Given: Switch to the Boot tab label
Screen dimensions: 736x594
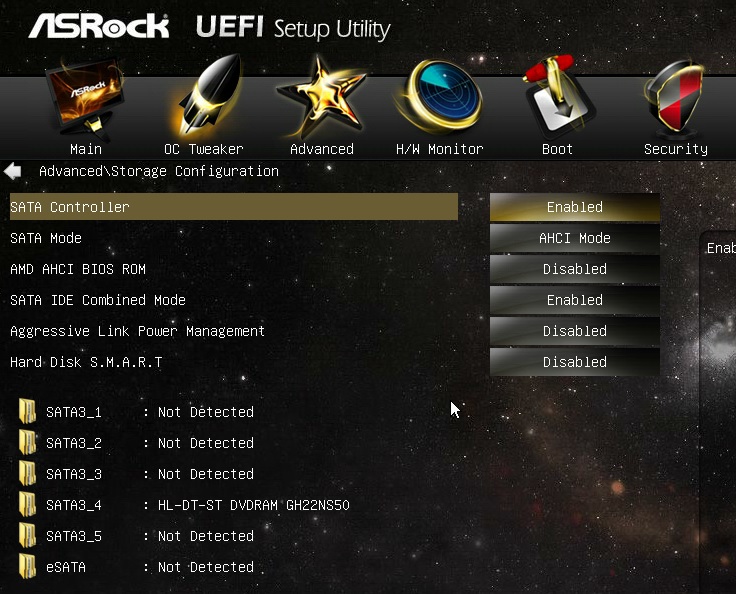Looking at the screenshot, I should 557,149.
